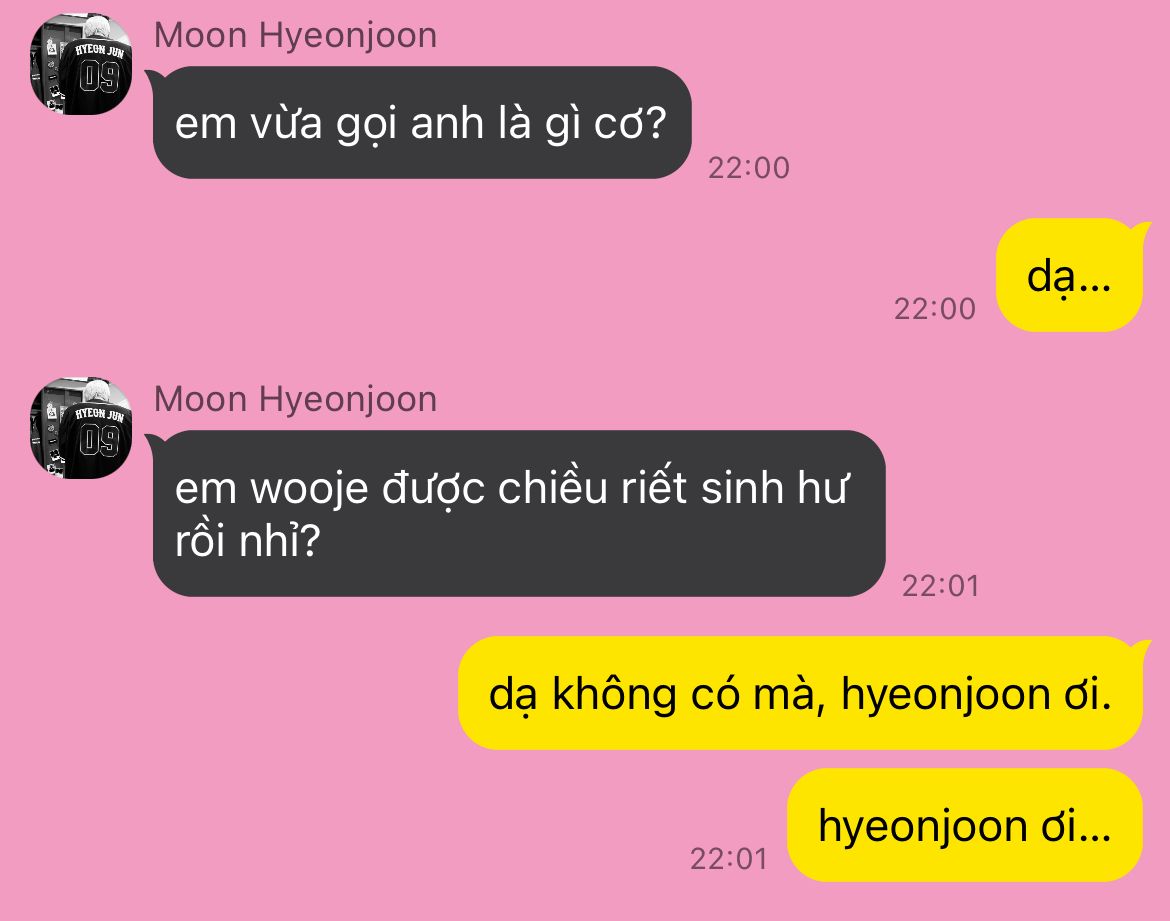Tap the second Moon Hyeonjoon avatar

click(x=81, y=428)
